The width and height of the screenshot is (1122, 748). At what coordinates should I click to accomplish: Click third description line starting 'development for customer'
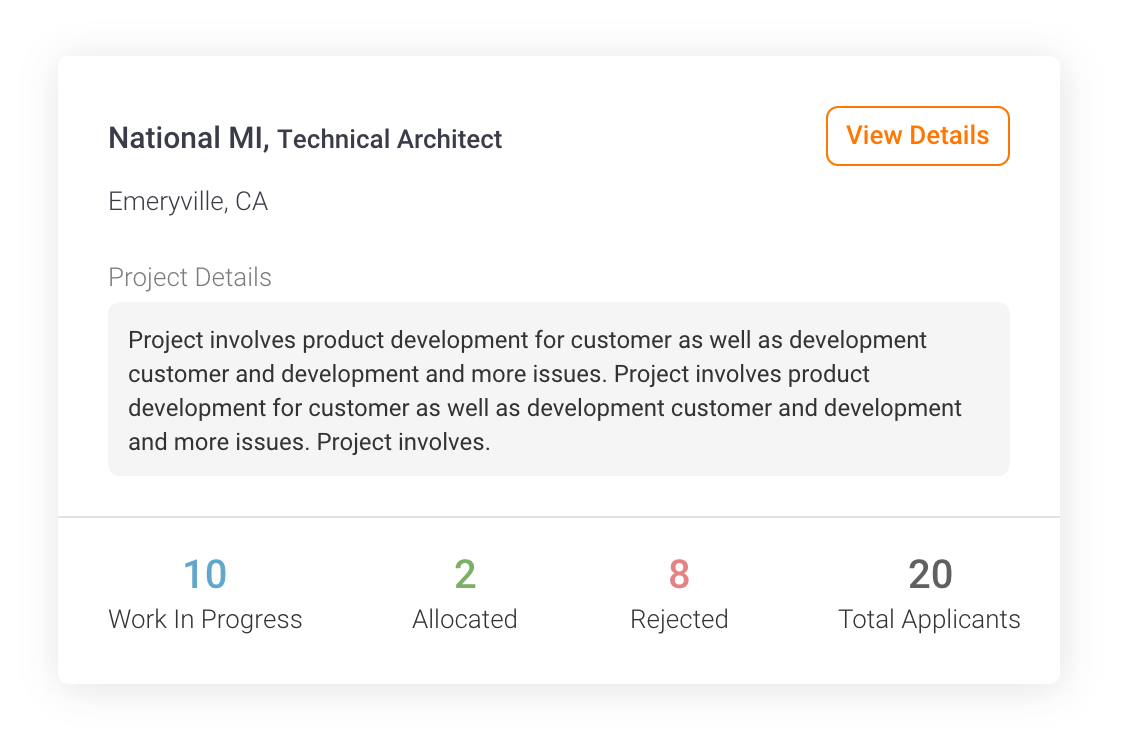tap(545, 408)
